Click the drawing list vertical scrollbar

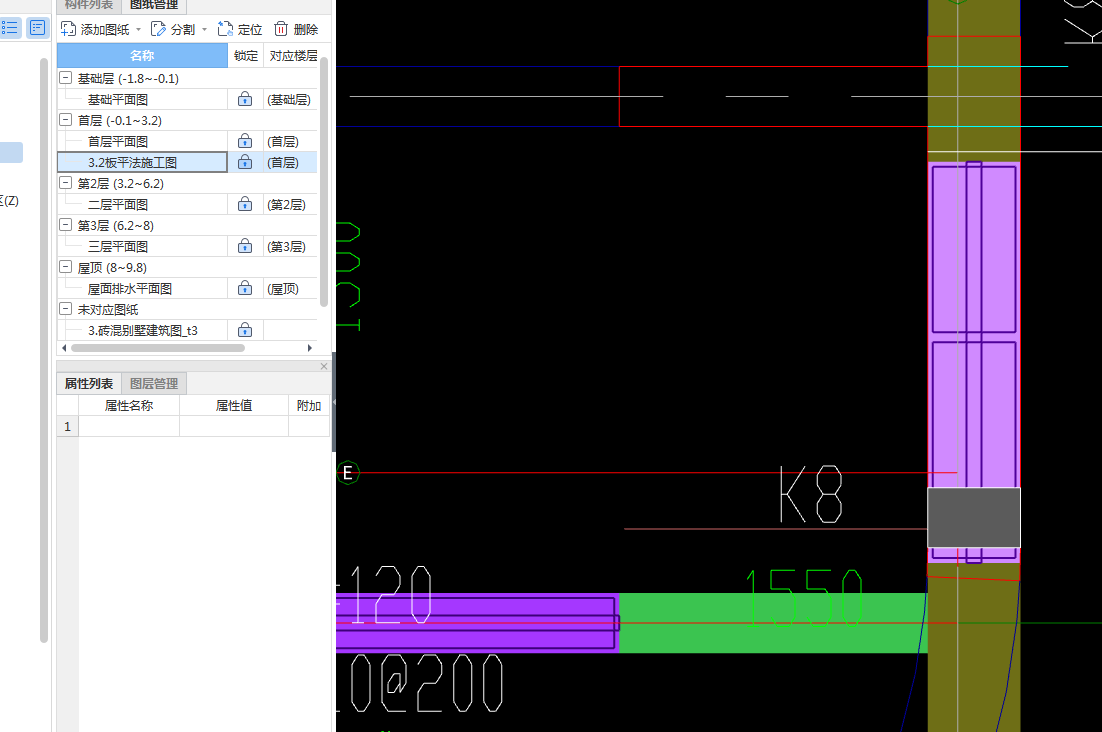click(x=324, y=181)
